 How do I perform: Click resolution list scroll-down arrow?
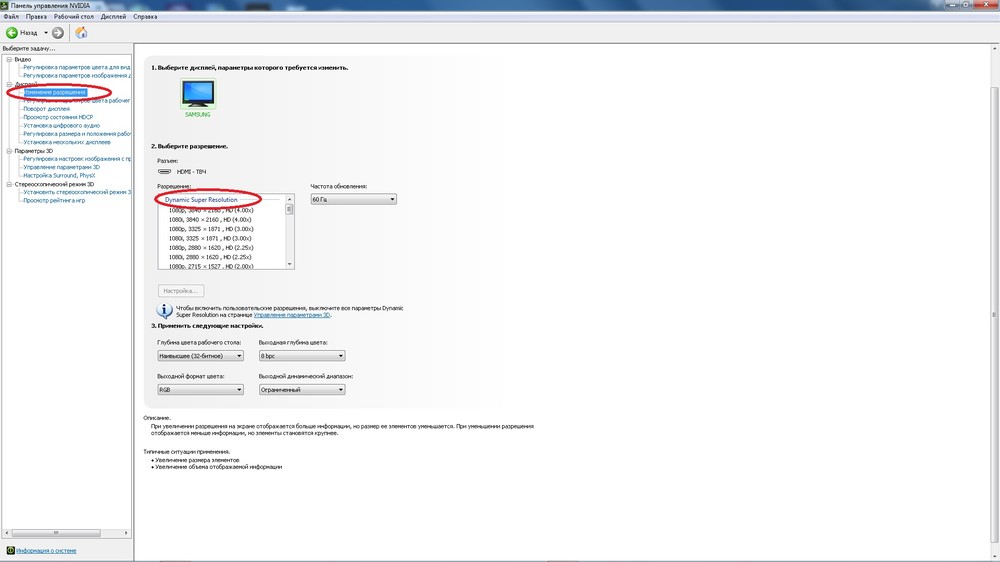(290, 264)
